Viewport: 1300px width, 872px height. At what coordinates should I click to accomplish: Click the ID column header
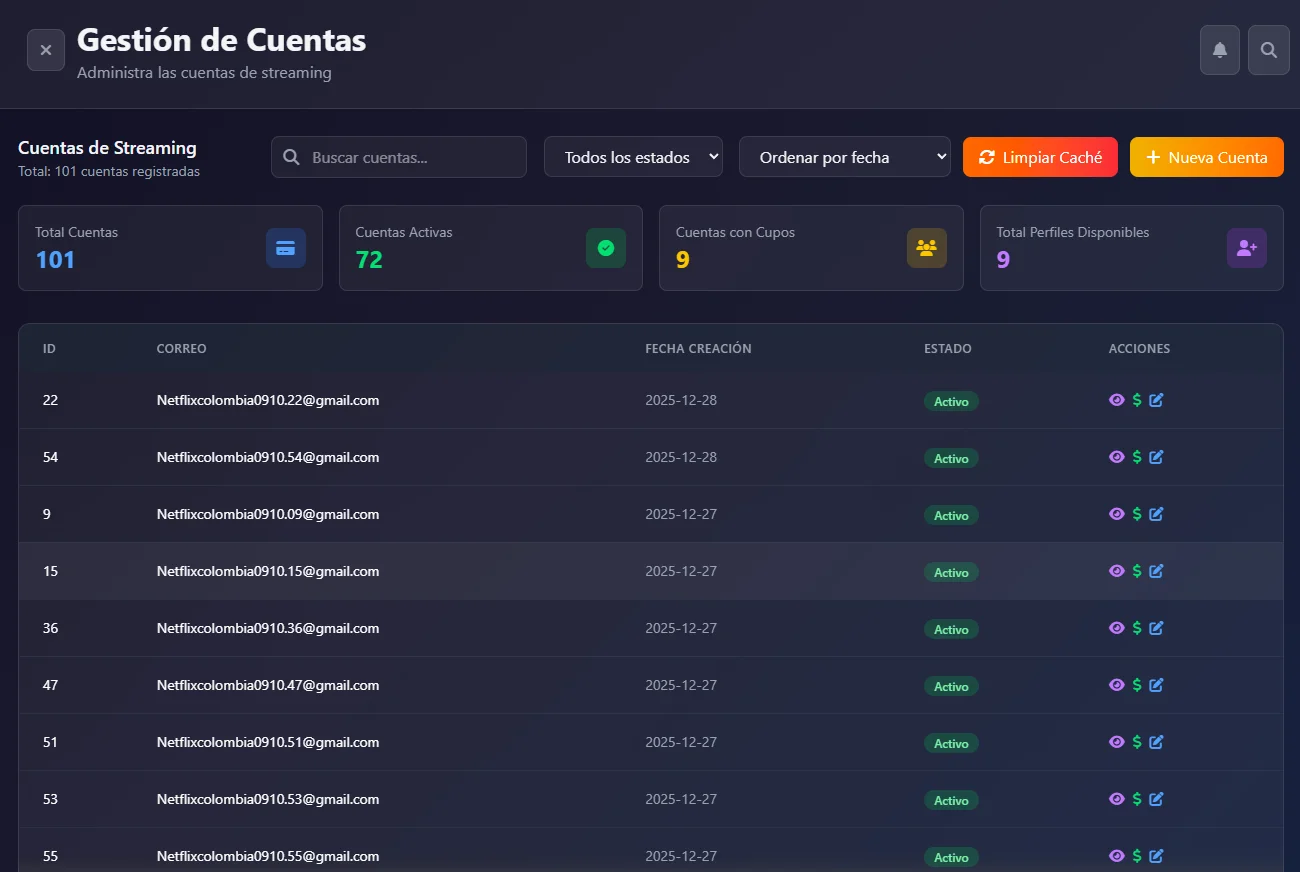49,349
